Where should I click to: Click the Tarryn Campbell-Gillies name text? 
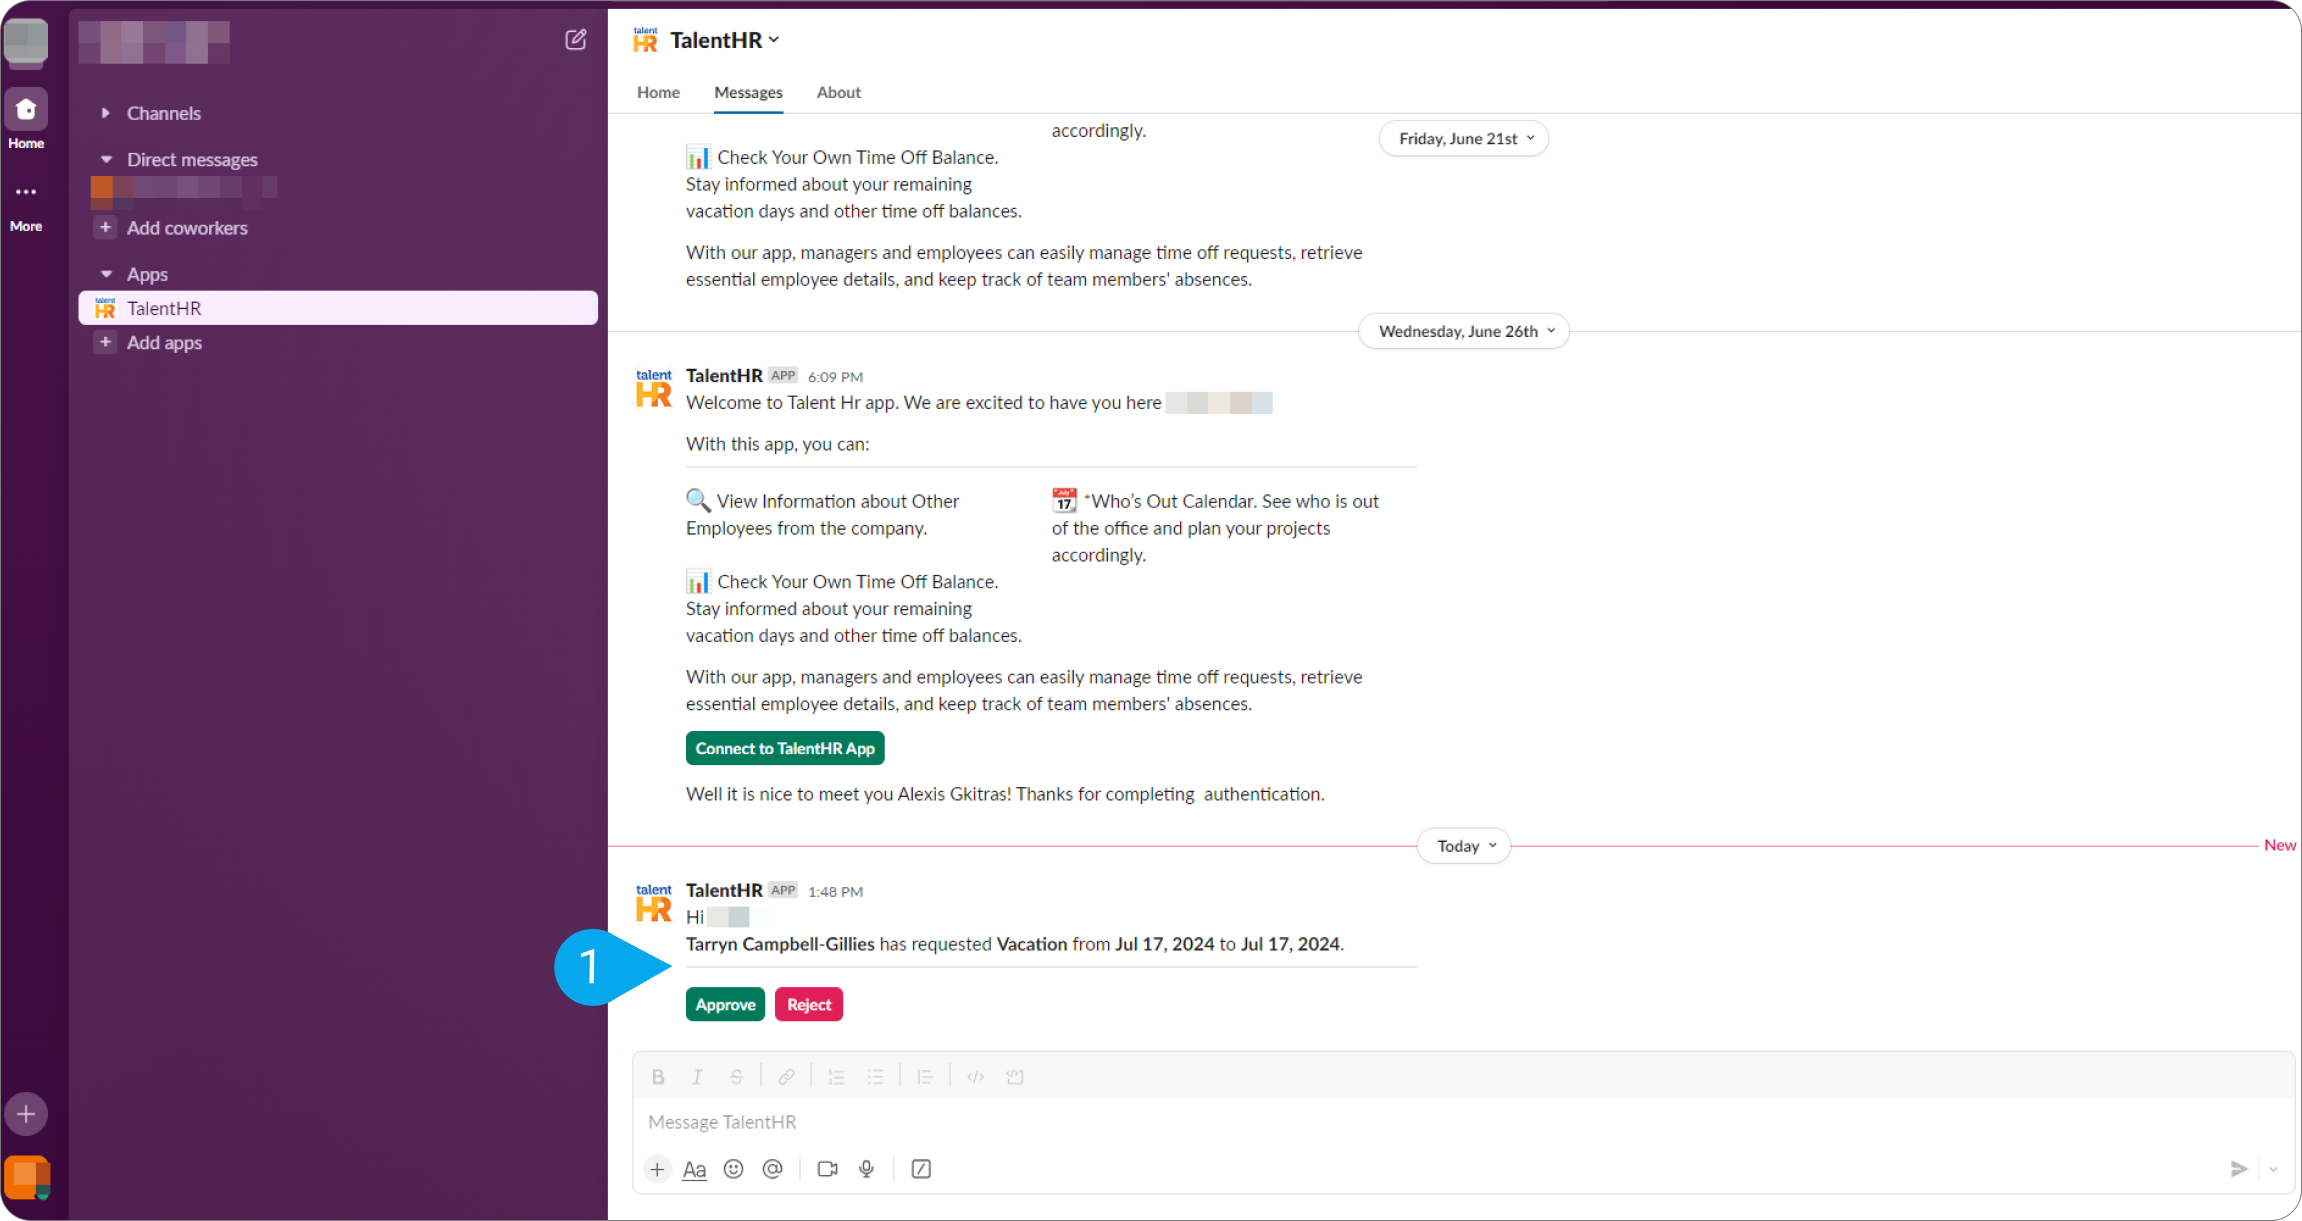(x=780, y=944)
